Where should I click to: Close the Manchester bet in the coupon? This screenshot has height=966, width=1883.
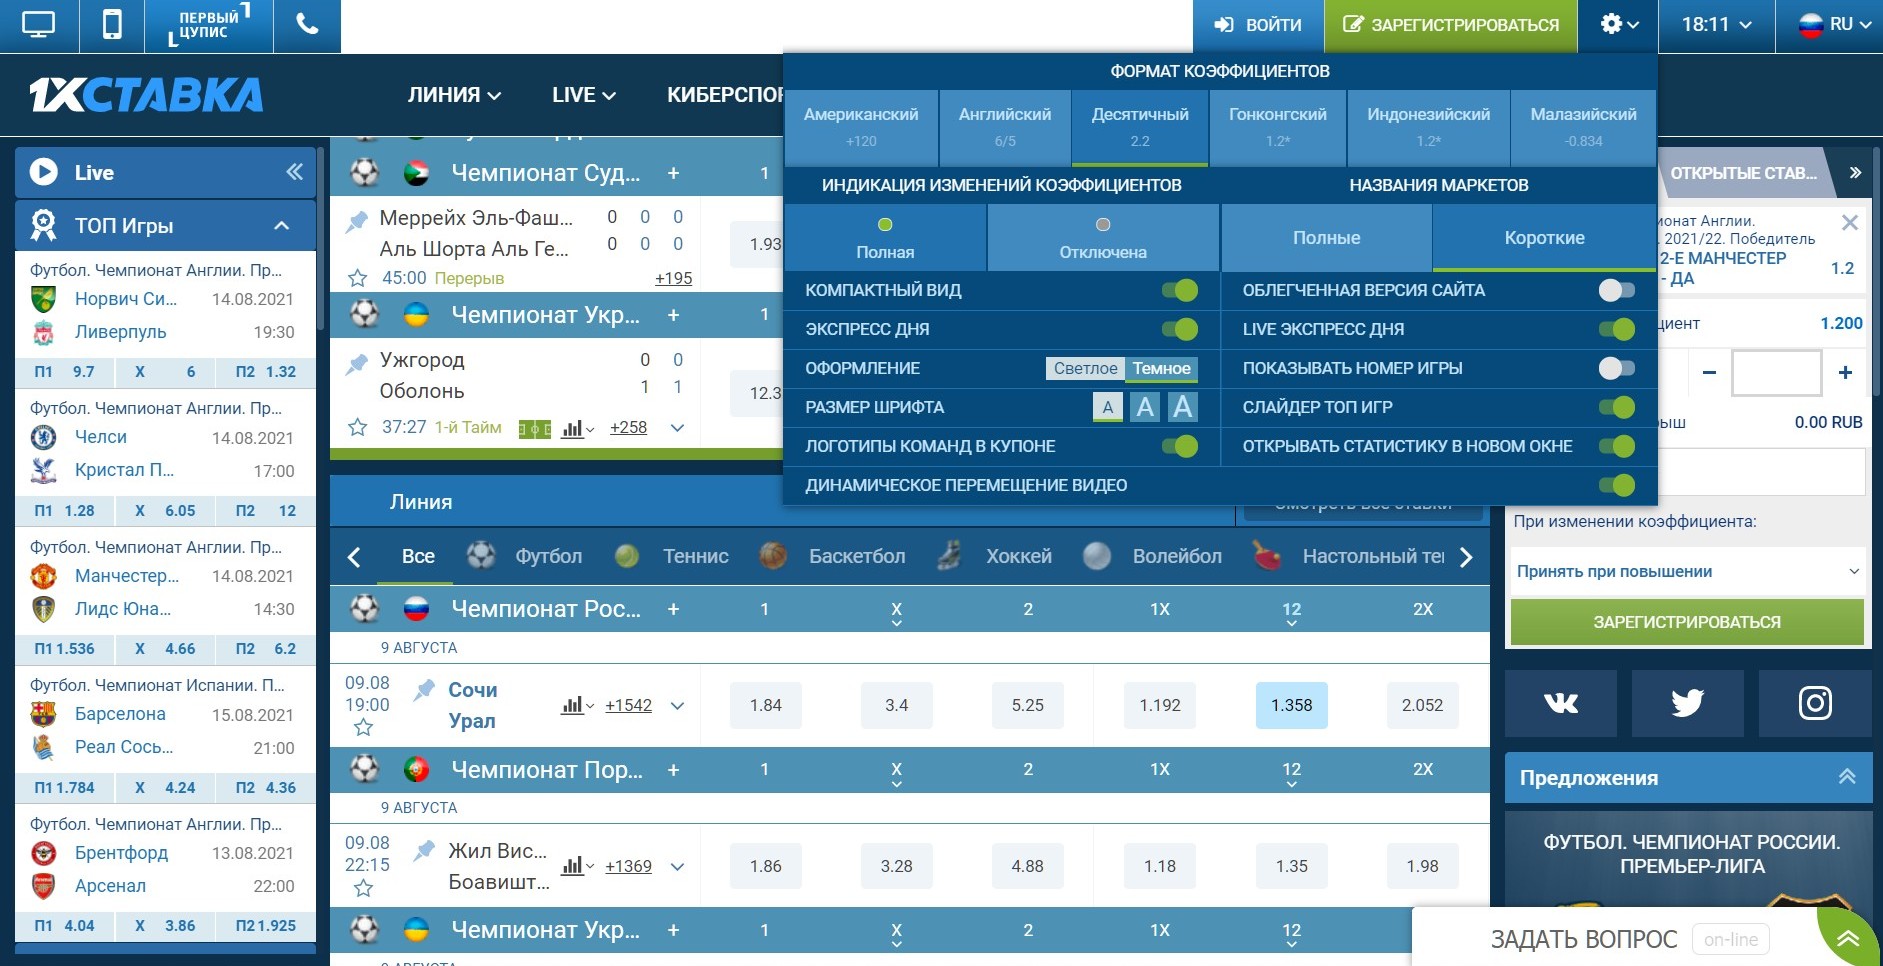[x=1850, y=222]
